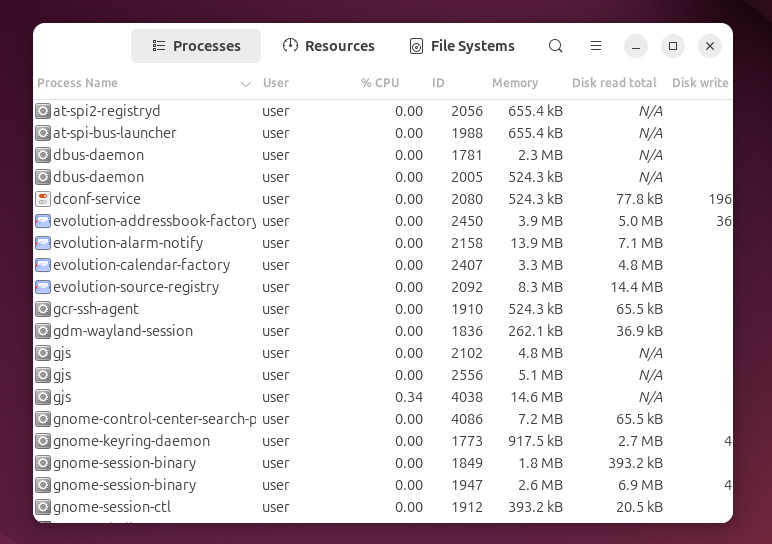Click the evolution-alarm-notify mail icon
This screenshot has width=772, height=544.
tap(43, 243)
